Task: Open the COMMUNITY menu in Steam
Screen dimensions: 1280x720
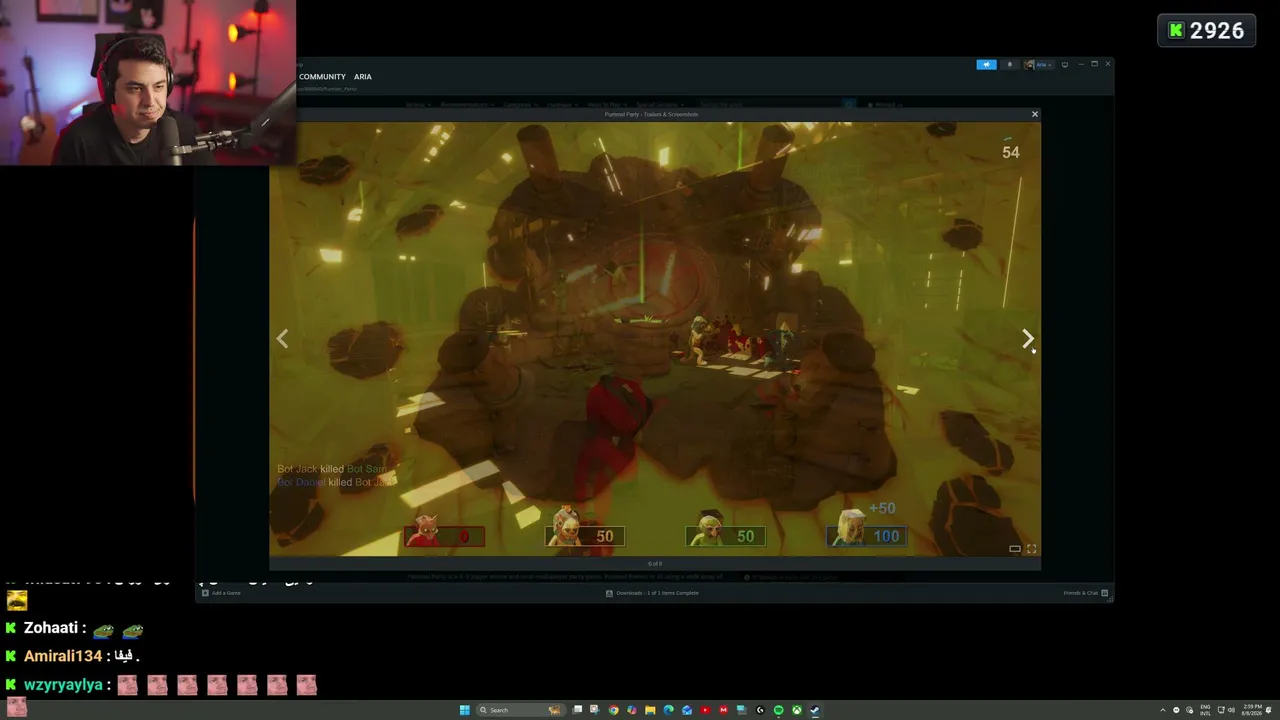Action: click(322, 77)
